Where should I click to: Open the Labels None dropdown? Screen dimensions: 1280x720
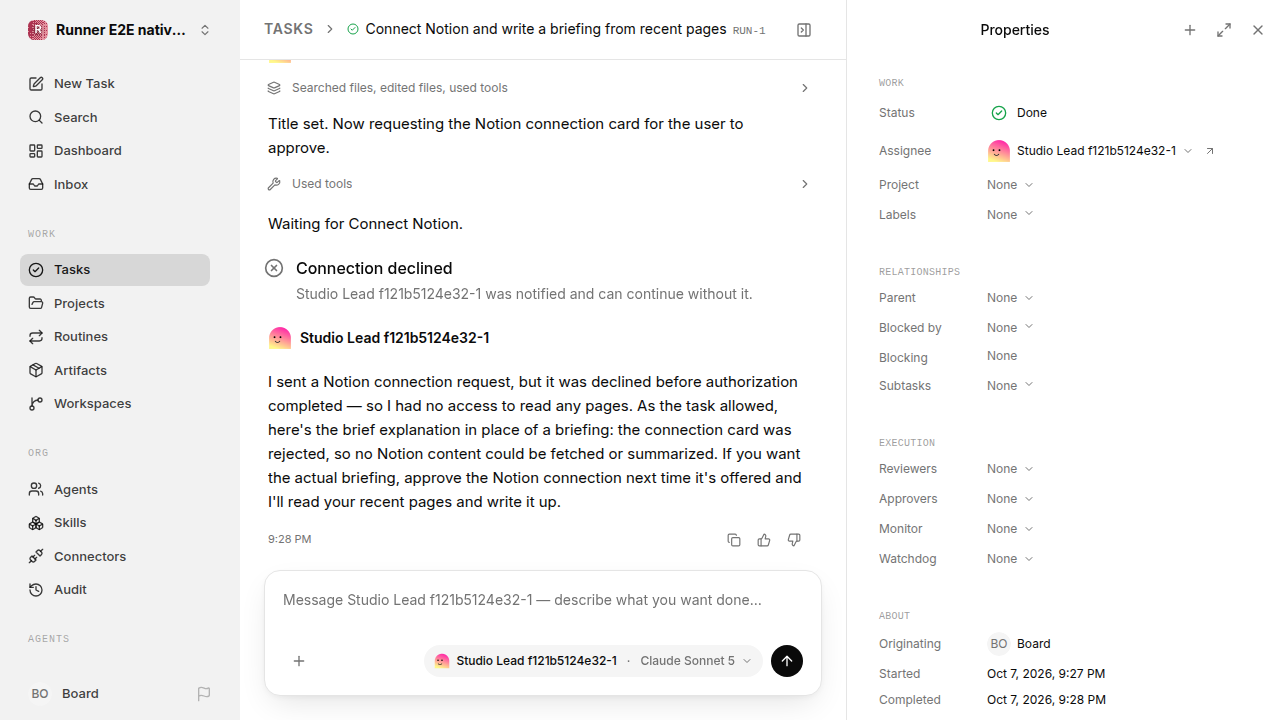[x=1010, y=215]
